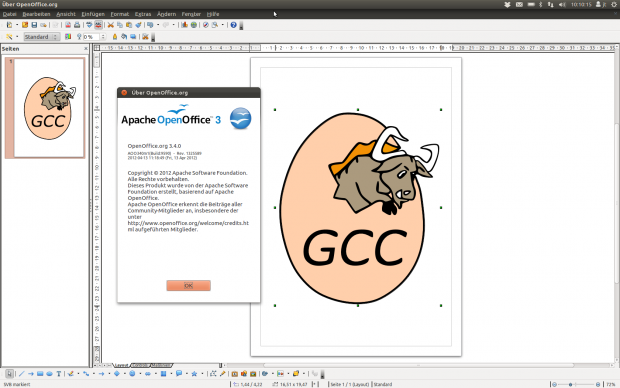Open the stars shapes dropdown arrow

coord(202,374)
